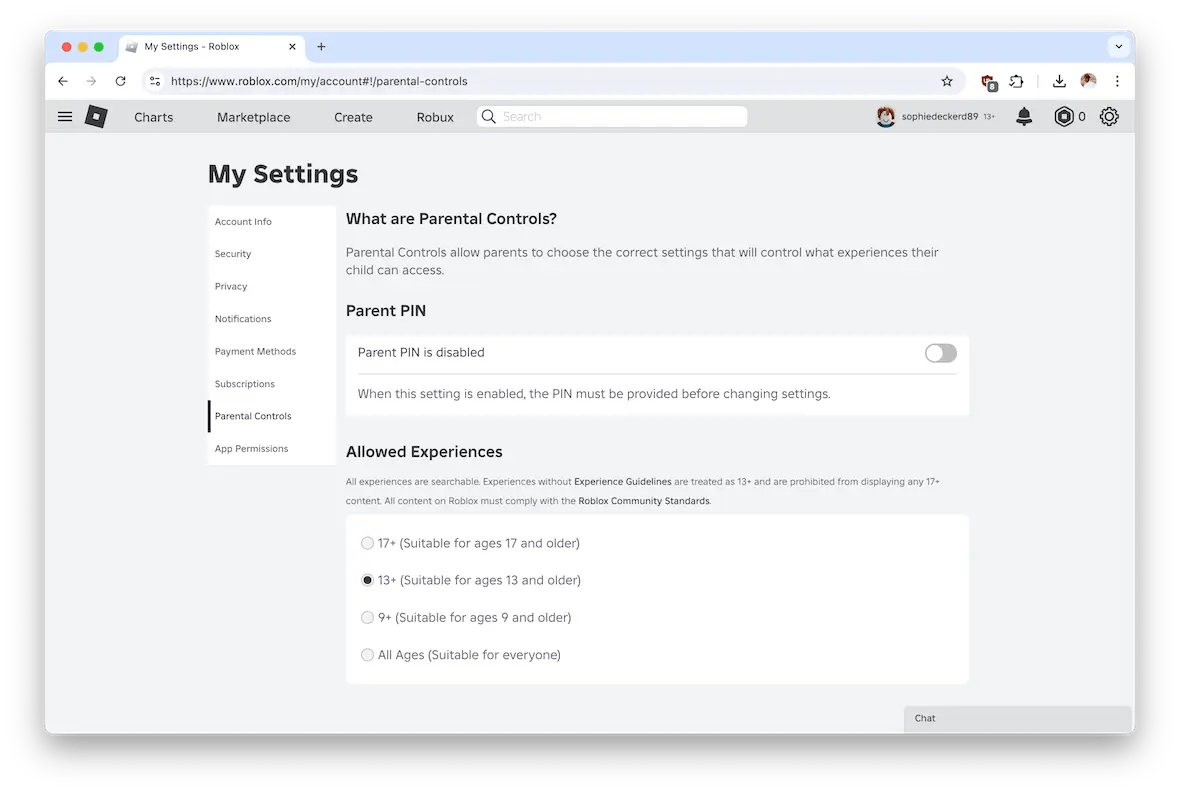Open the hamburger navigation menu
This screenshot has width=1180, height=793.
point(65,117)
